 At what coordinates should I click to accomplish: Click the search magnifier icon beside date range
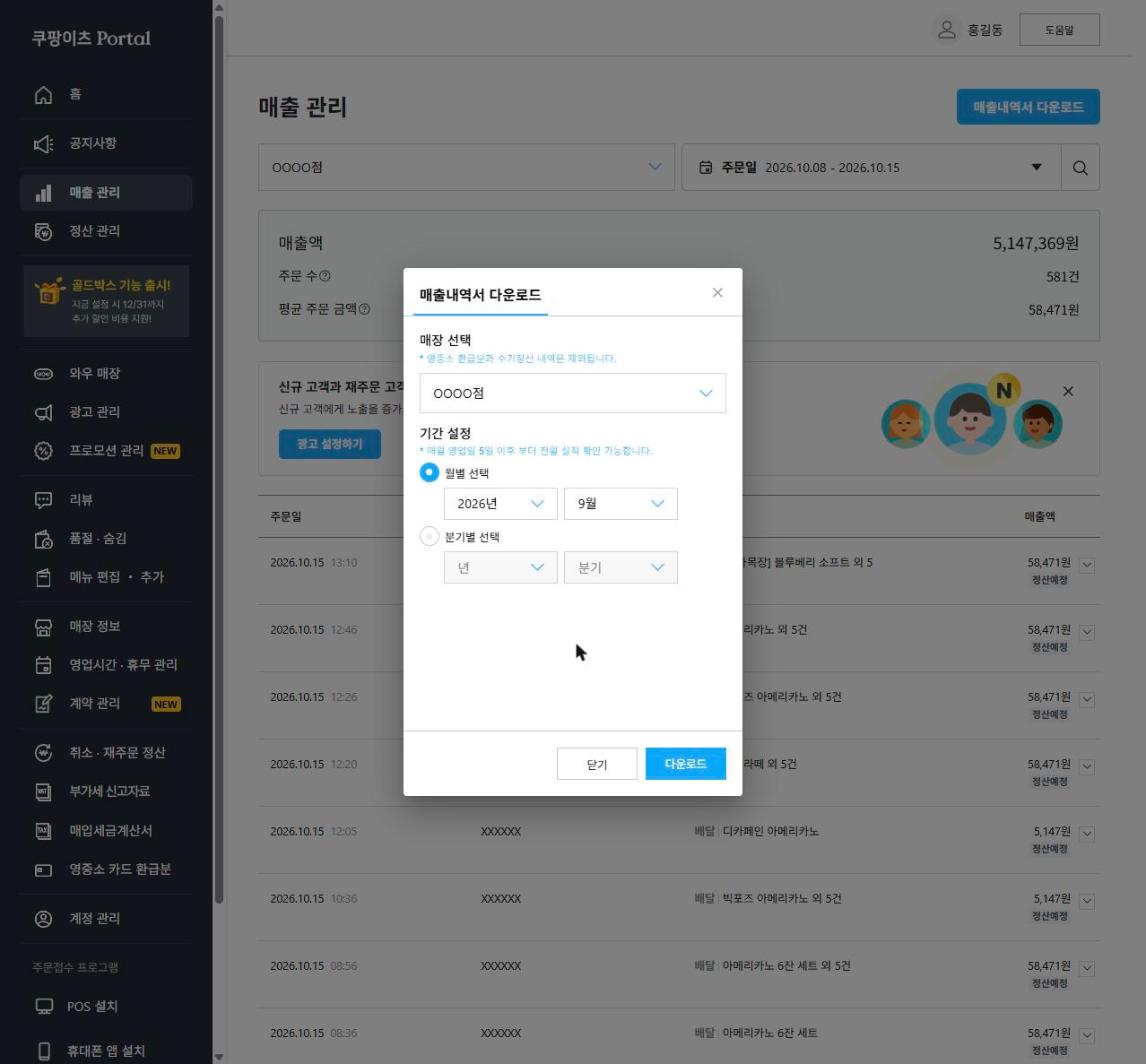(x=1080, y=168)
